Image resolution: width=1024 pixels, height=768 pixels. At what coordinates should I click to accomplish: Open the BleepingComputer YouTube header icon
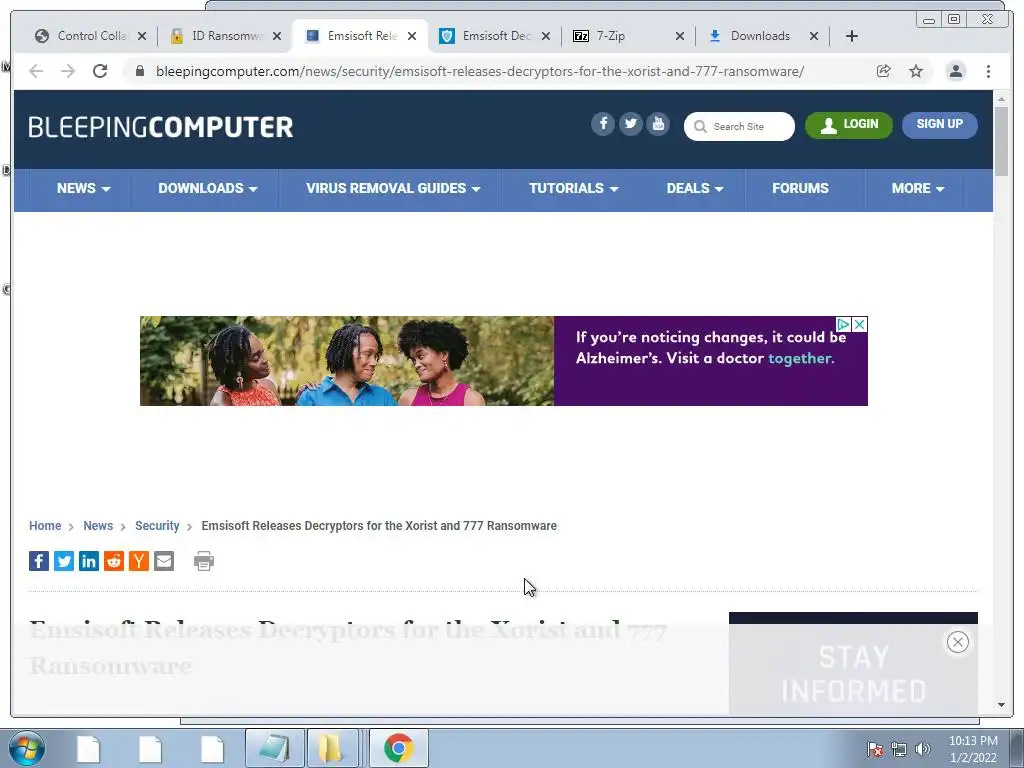[x=658, y=123]
